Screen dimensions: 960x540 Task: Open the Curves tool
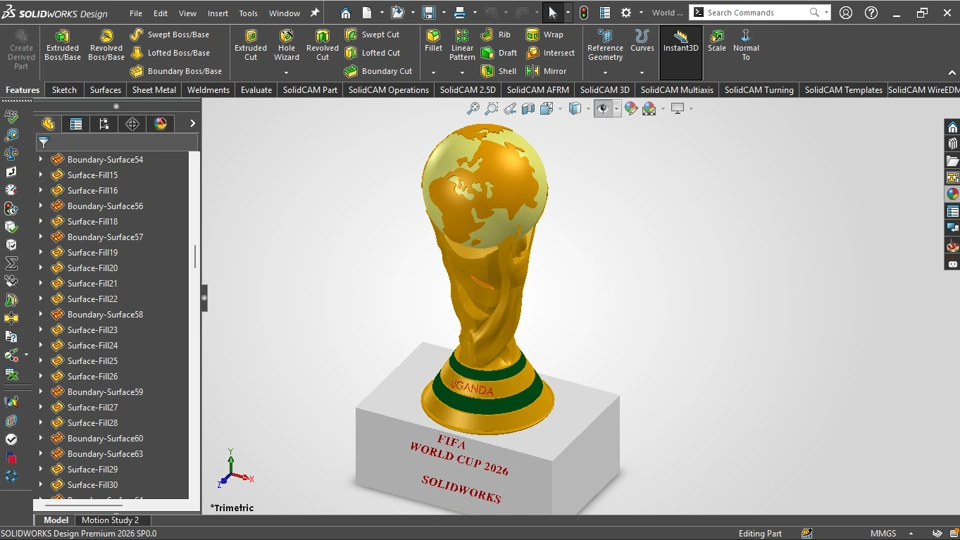point(642,40)
